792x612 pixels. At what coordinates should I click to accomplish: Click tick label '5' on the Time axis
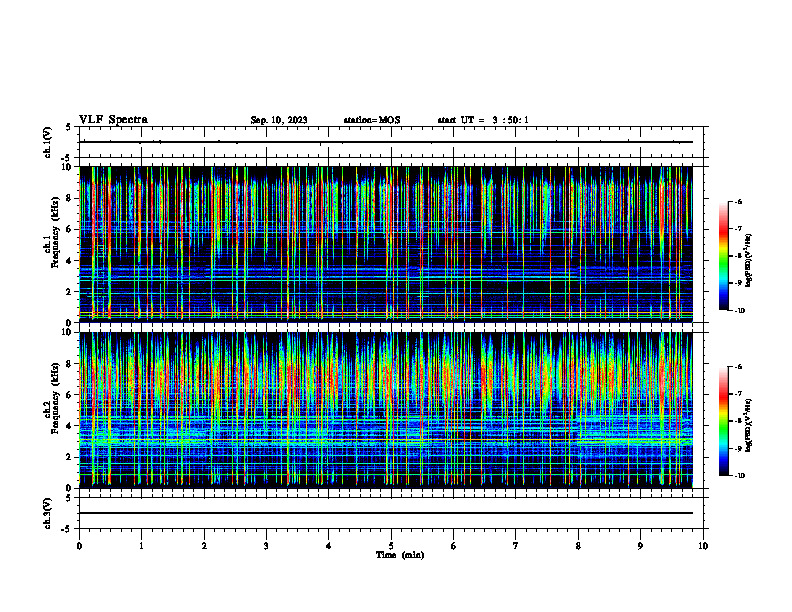pos(391,546)
